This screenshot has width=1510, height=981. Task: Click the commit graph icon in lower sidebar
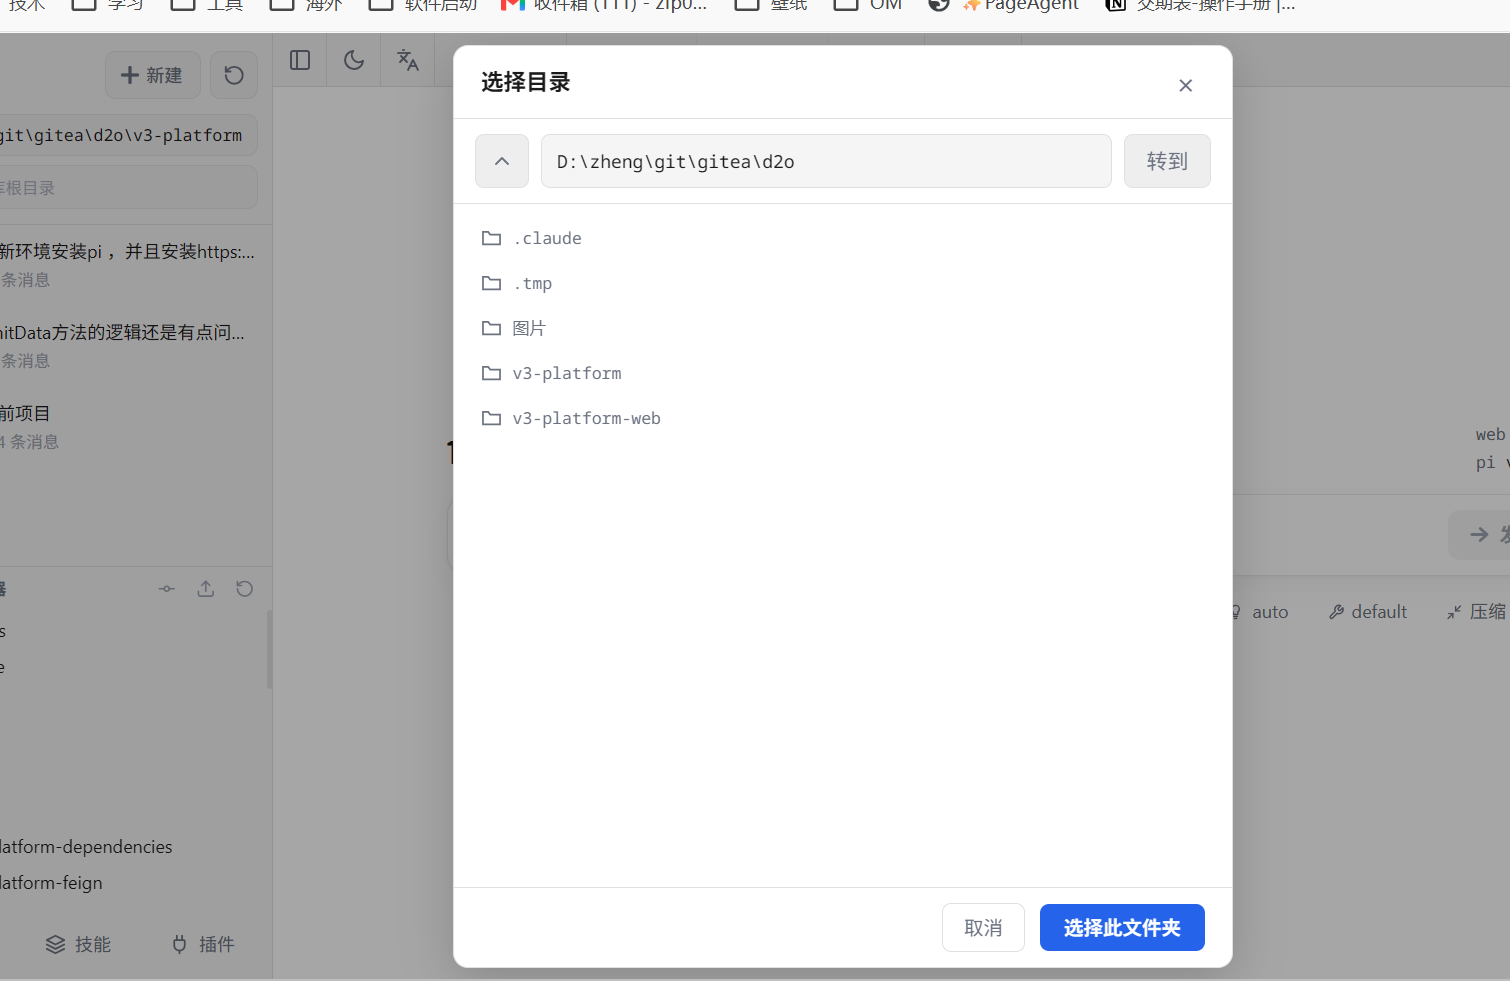point(167,589)
